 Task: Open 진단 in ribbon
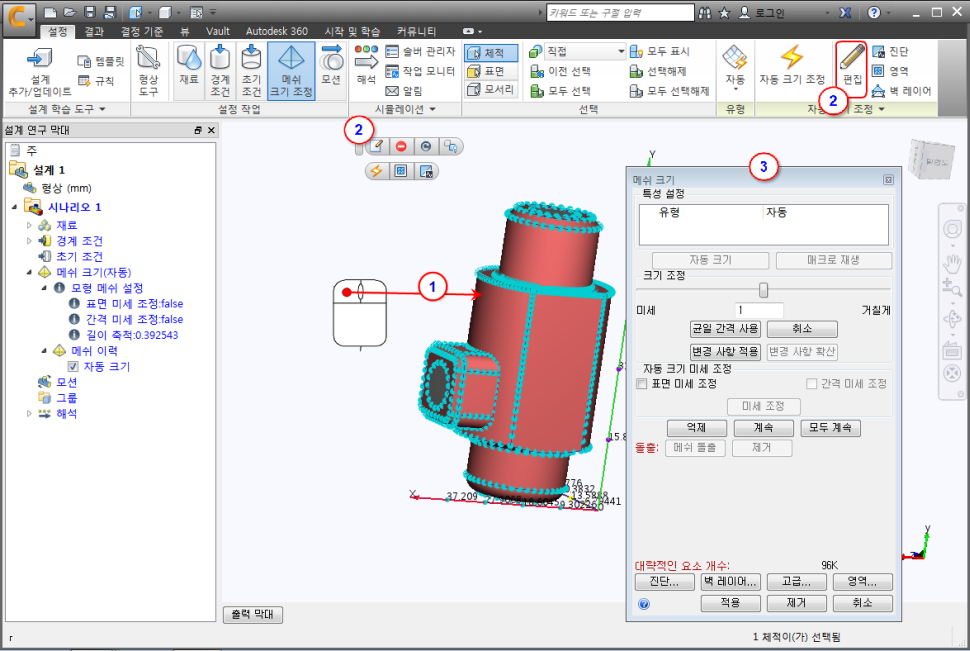[890, 51]
